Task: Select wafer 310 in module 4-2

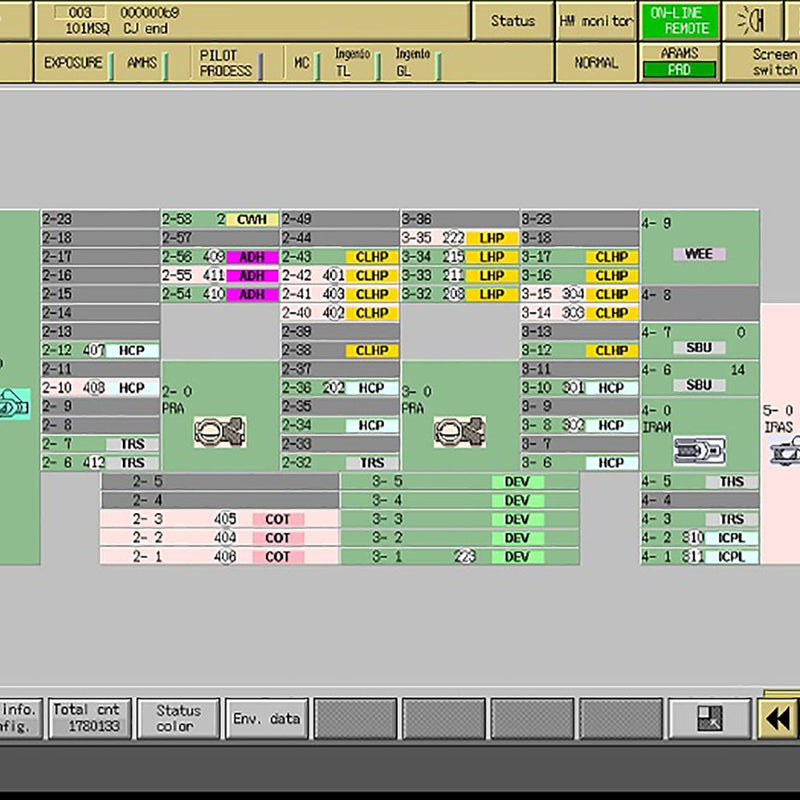Action: (693, 538)
